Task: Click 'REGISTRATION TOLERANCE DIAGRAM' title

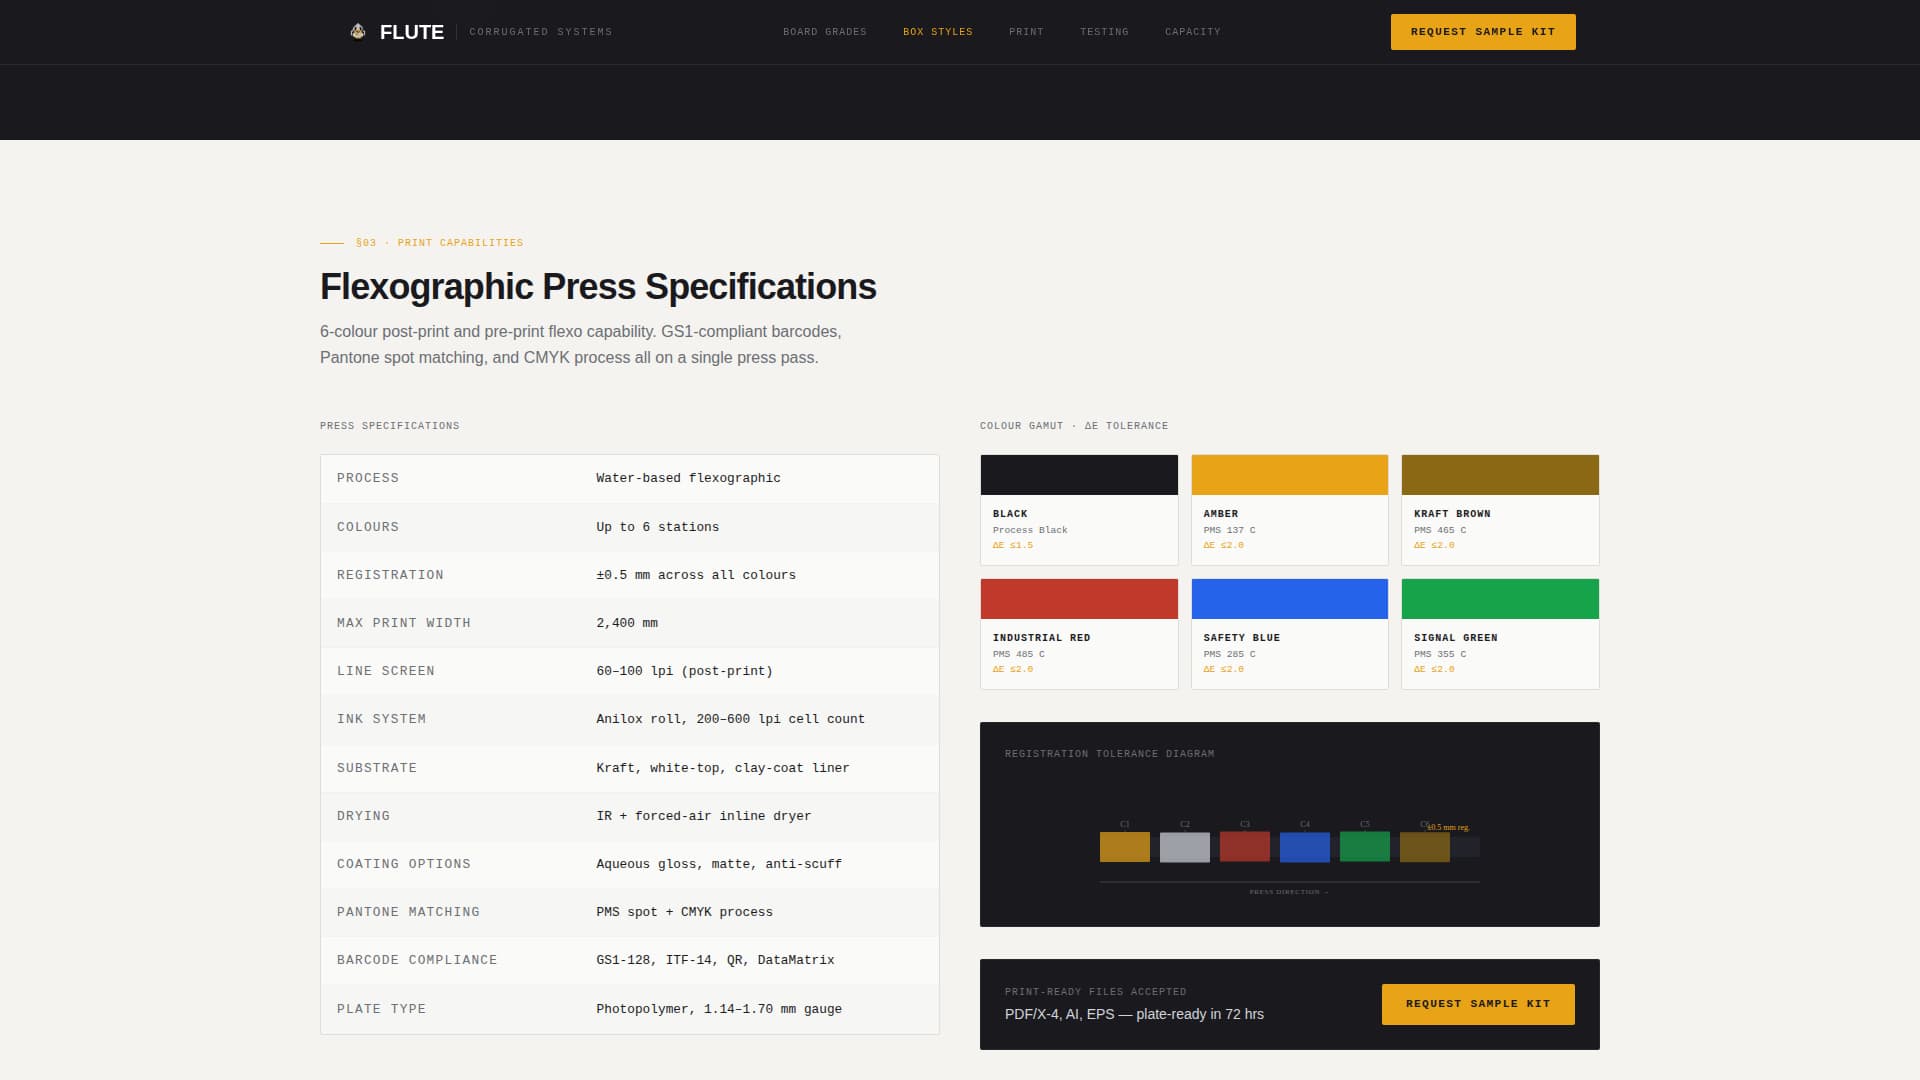Action: pyautogui.click(x=1110, y=754)
